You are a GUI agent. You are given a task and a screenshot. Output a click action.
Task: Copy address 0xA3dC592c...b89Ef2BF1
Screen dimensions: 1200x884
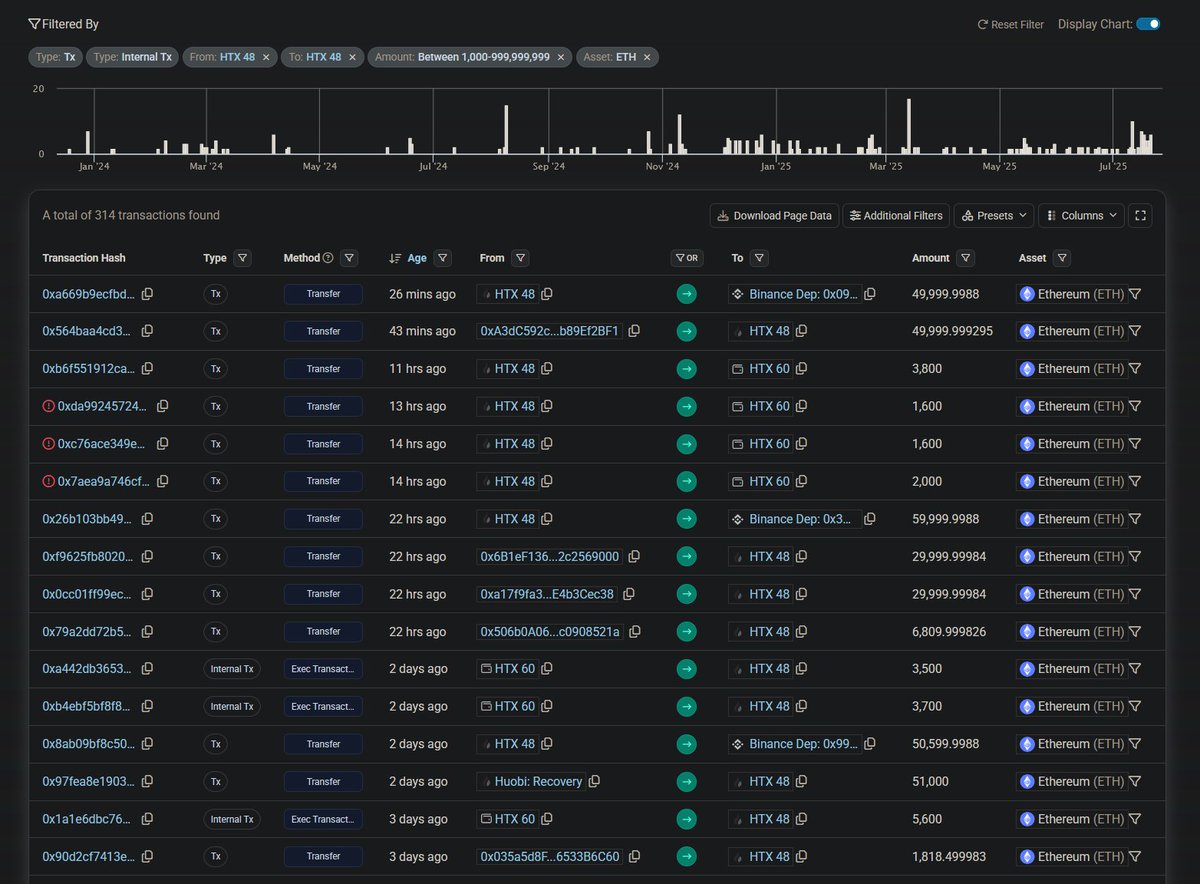coord(634,331)
